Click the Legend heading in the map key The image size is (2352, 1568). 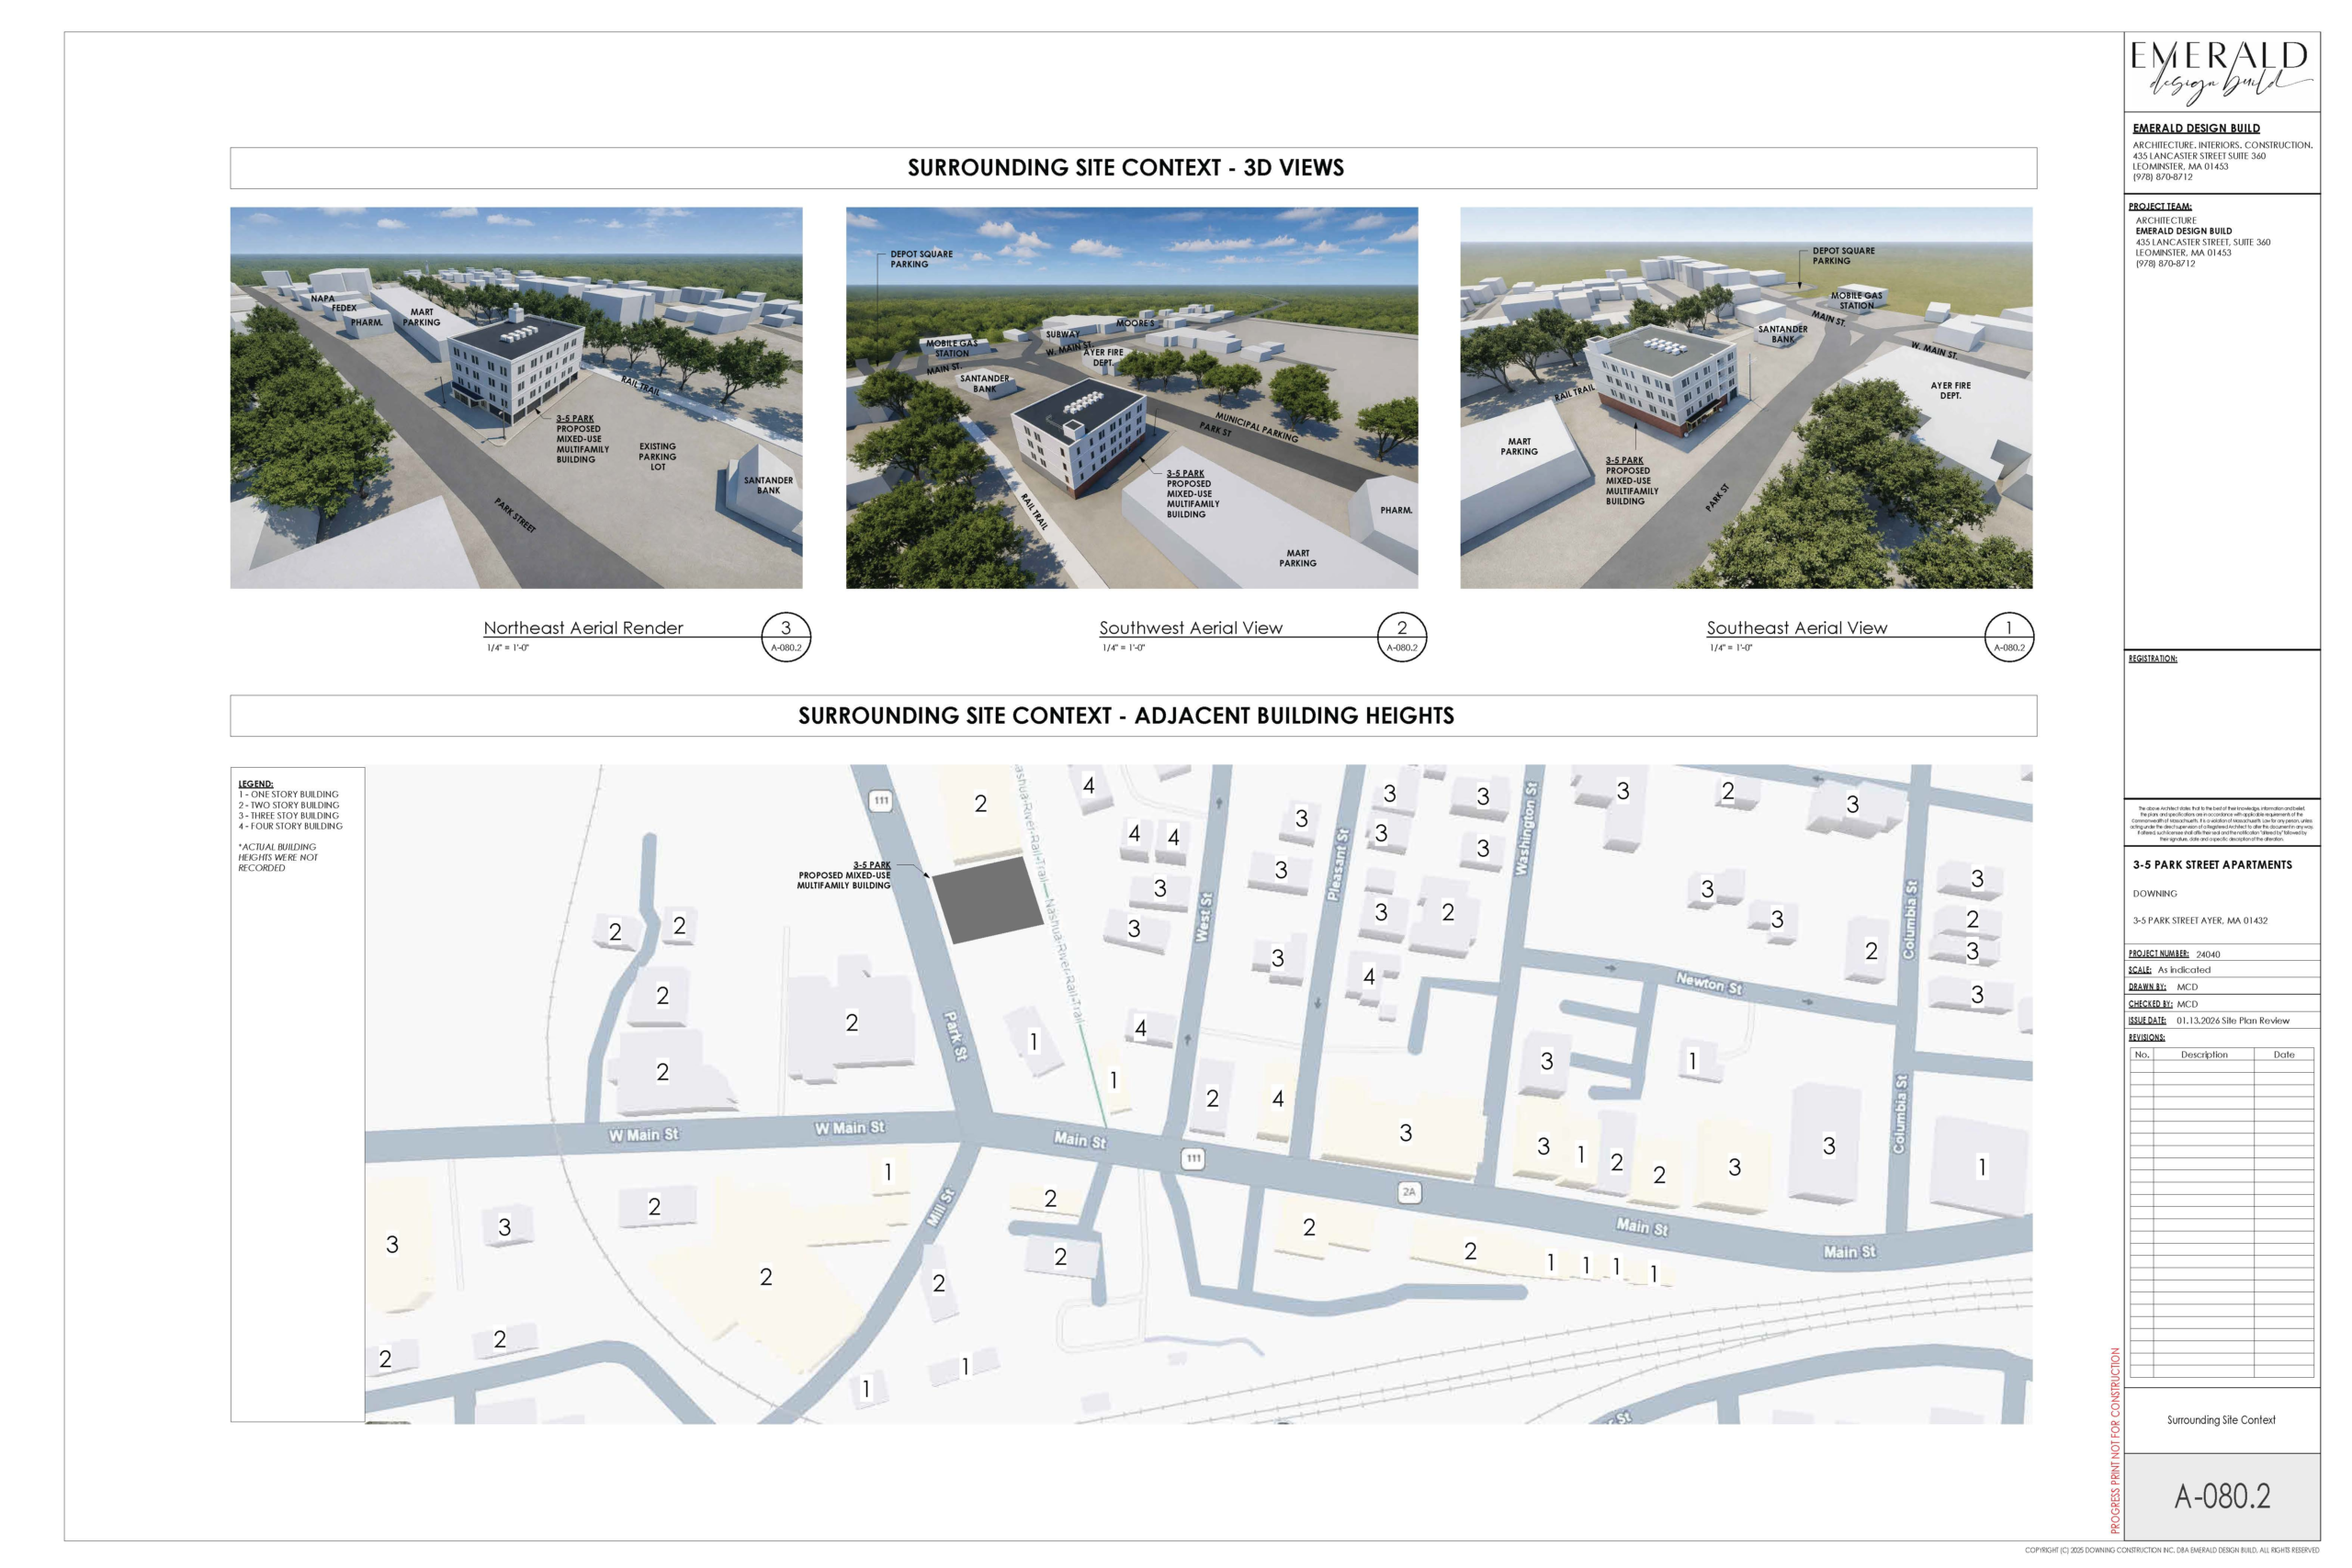point(255,784)
